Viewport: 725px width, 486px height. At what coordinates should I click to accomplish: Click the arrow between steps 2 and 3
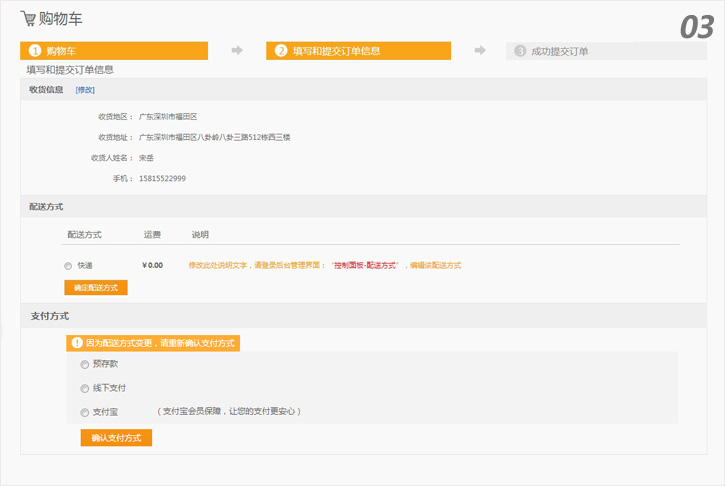point(480,50)
